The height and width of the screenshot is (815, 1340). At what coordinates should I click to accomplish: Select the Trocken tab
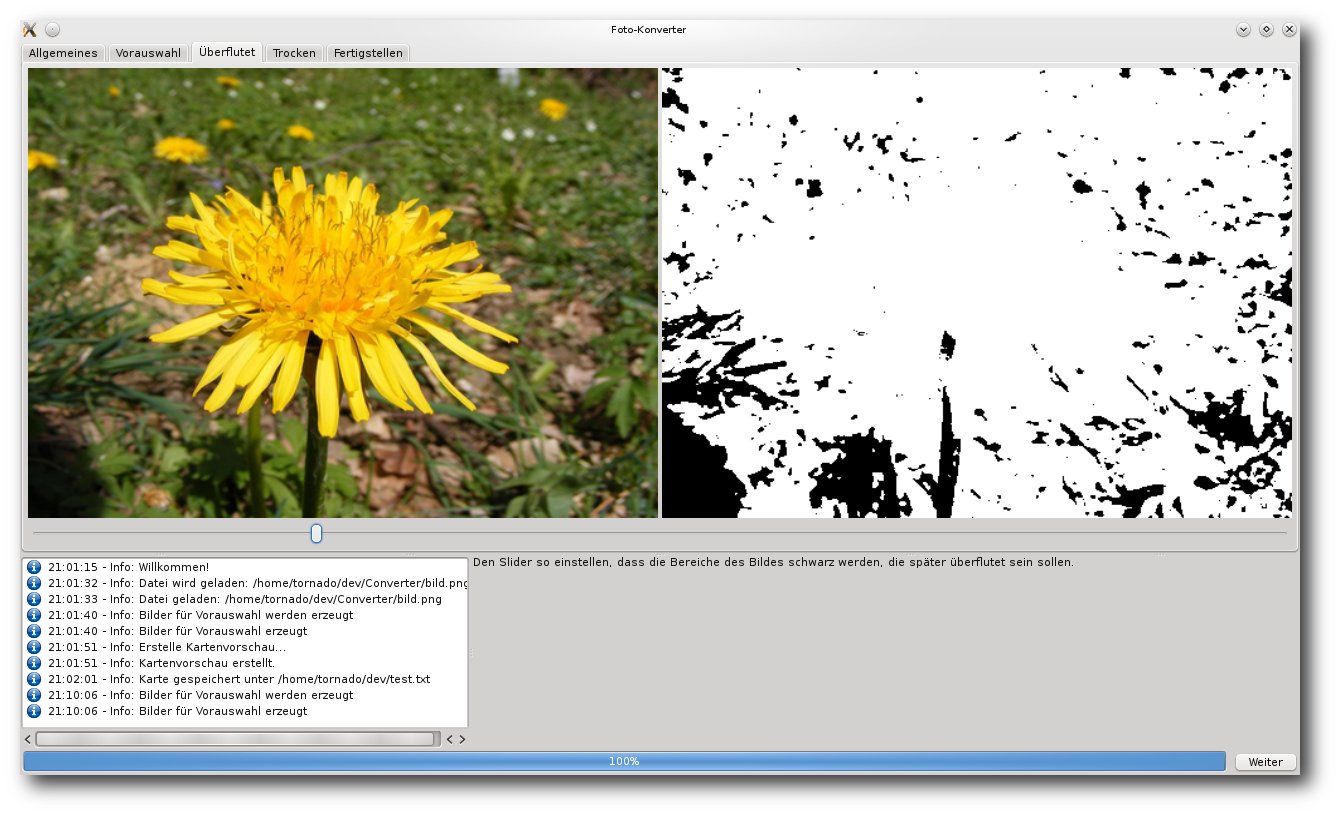[x=294, y=53]
